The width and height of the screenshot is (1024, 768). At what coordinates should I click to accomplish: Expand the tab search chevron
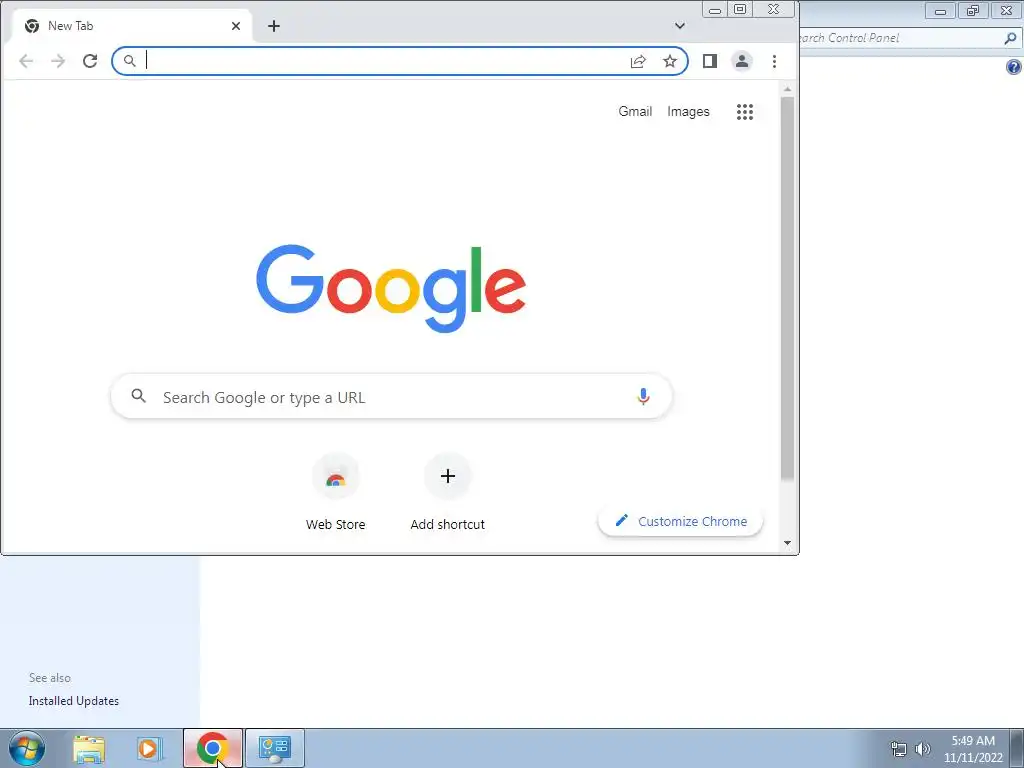coord(680,26)
